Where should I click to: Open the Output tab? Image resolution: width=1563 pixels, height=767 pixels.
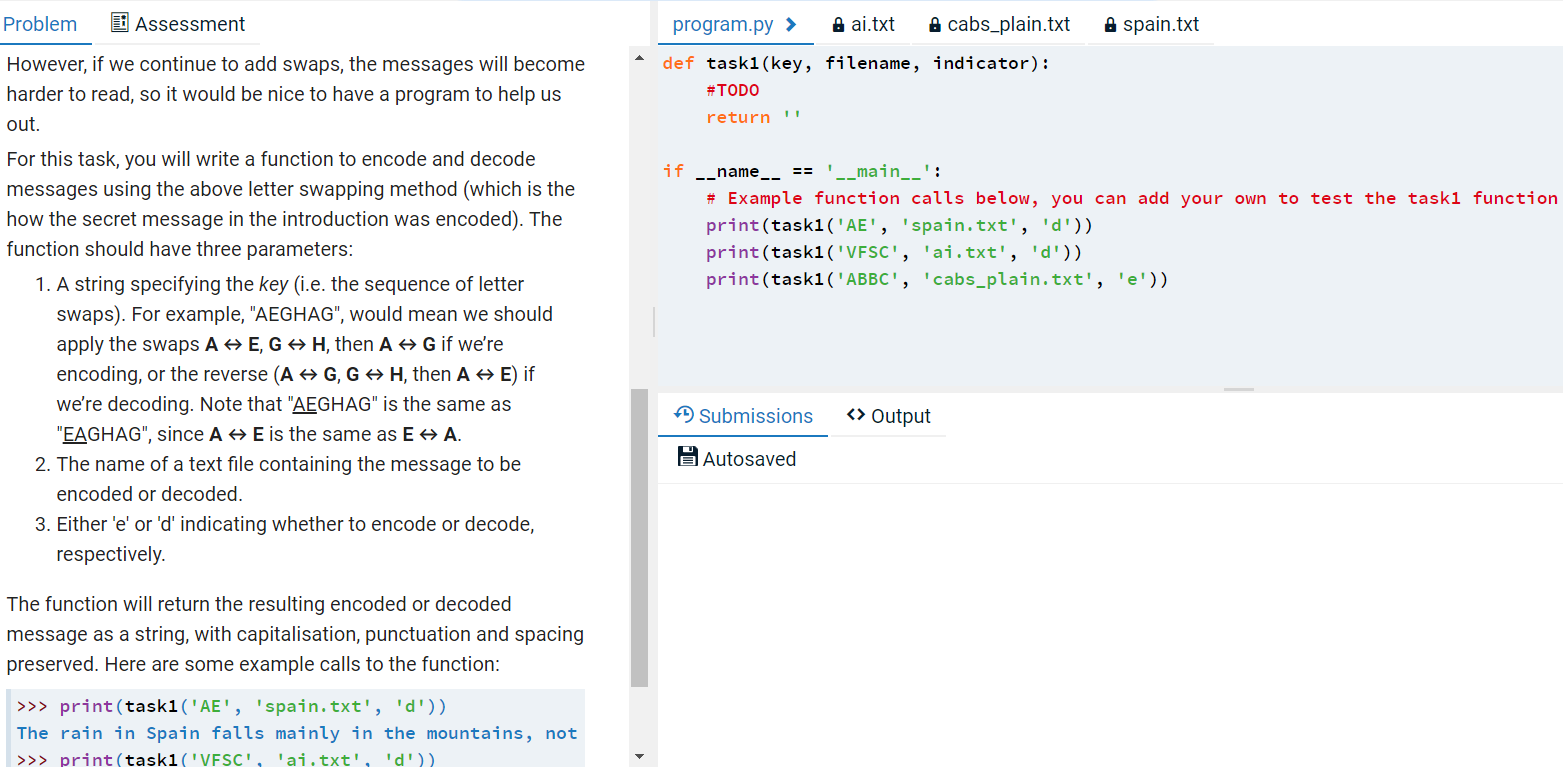point(899,415)
